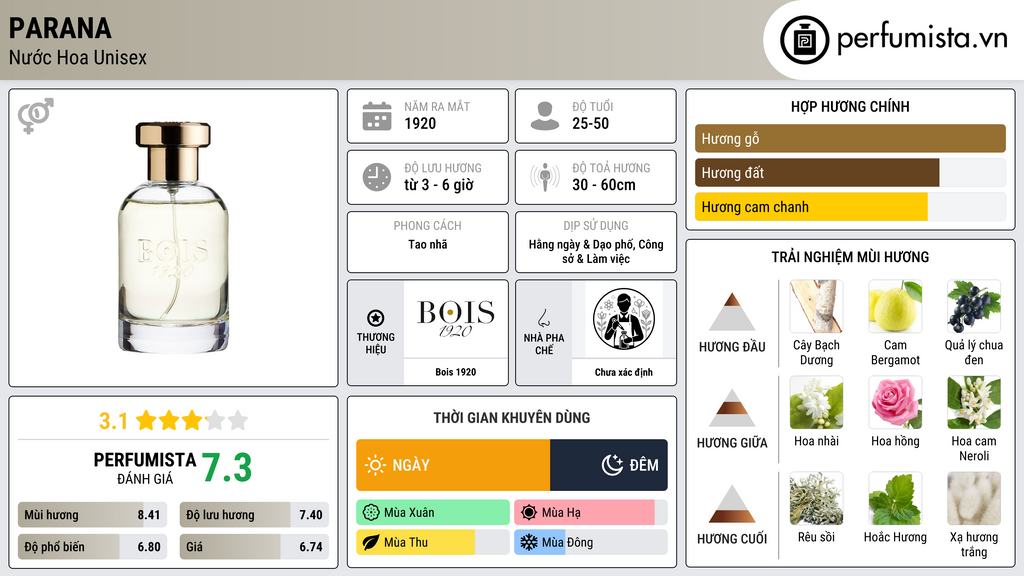Select the Xạ hương trắng note image
This screenshot has height=576, width=1024.
(x=974, y=498)
